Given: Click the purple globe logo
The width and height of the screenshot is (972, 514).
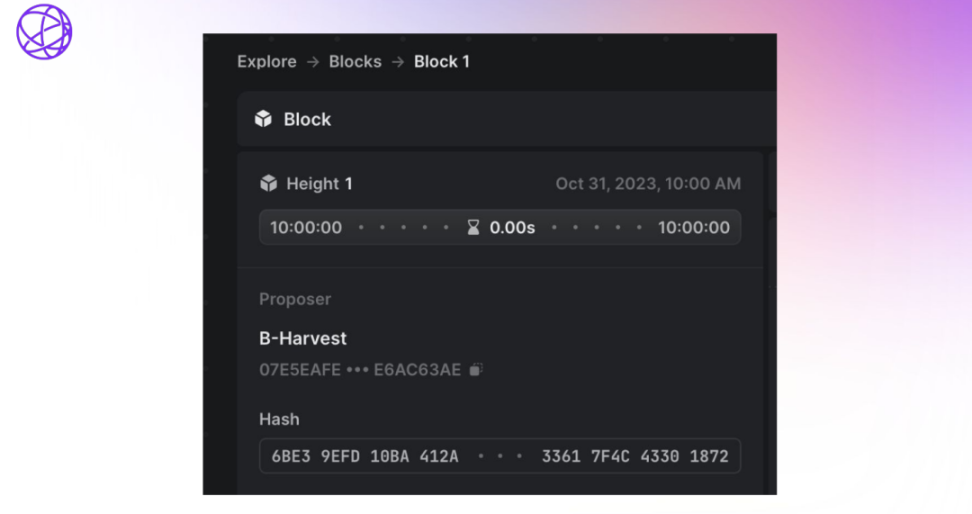Looking at the screenshot, I should 44,31.
